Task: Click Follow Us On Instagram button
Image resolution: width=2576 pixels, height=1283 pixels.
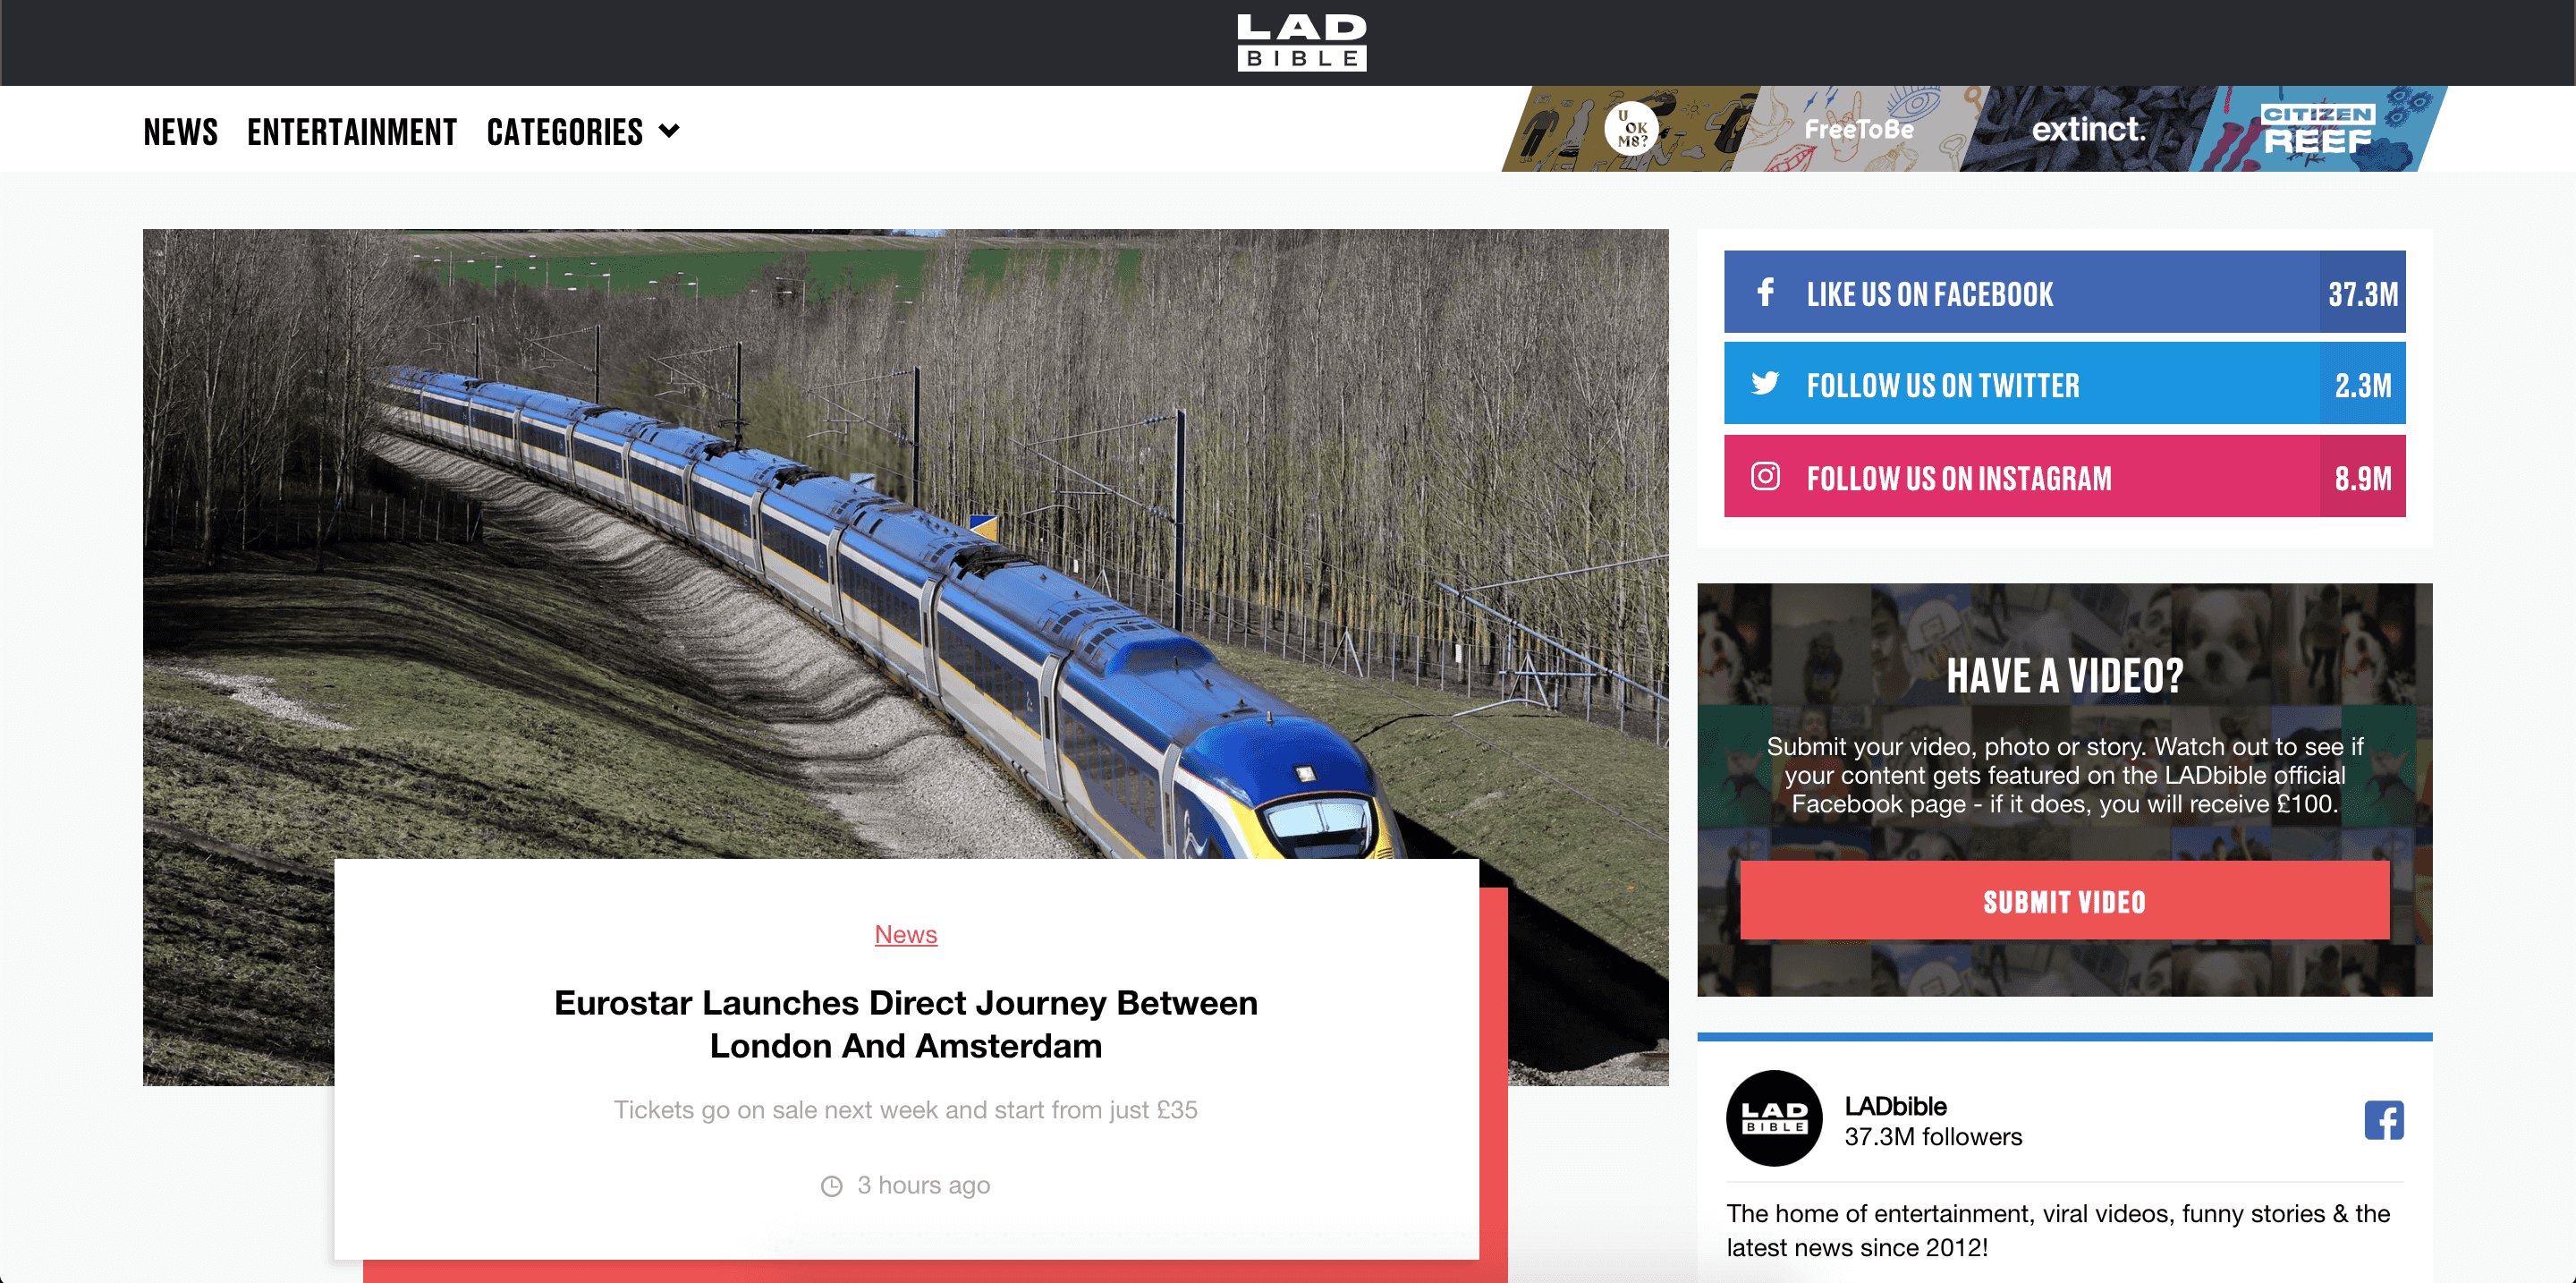Action: coord(2064,476)
